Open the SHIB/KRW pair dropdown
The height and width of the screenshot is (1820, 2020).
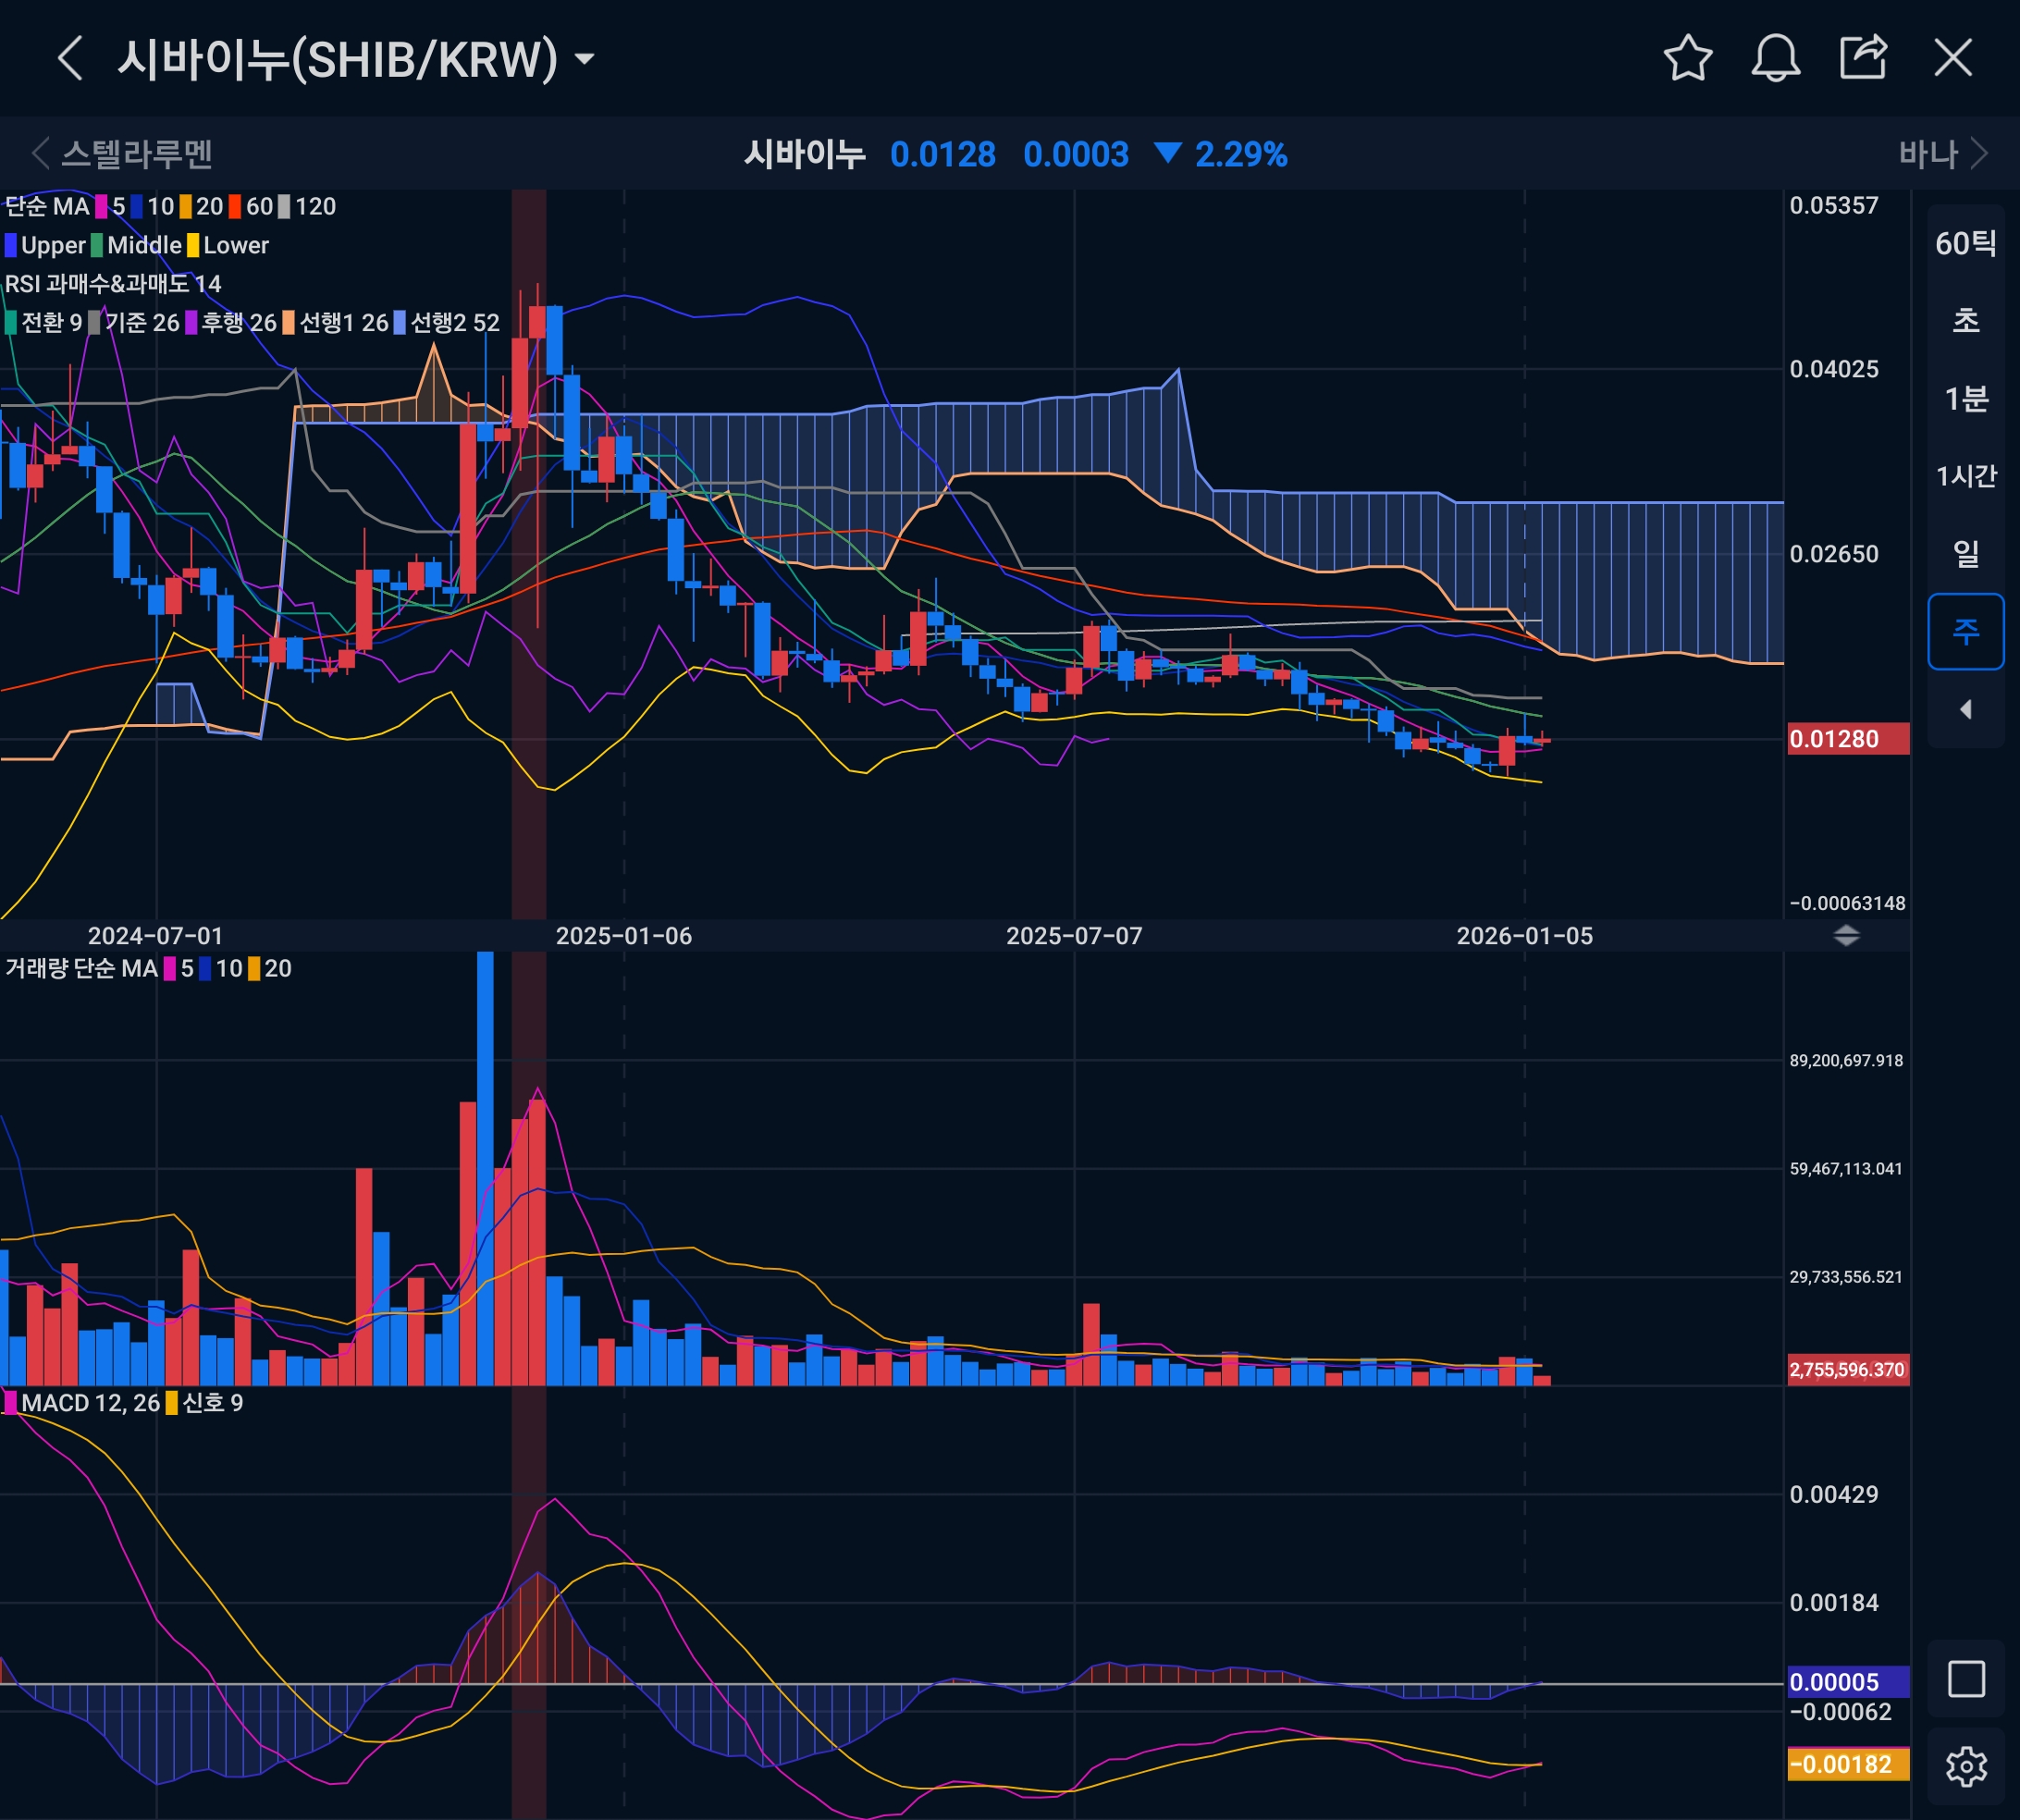(585, 60)
